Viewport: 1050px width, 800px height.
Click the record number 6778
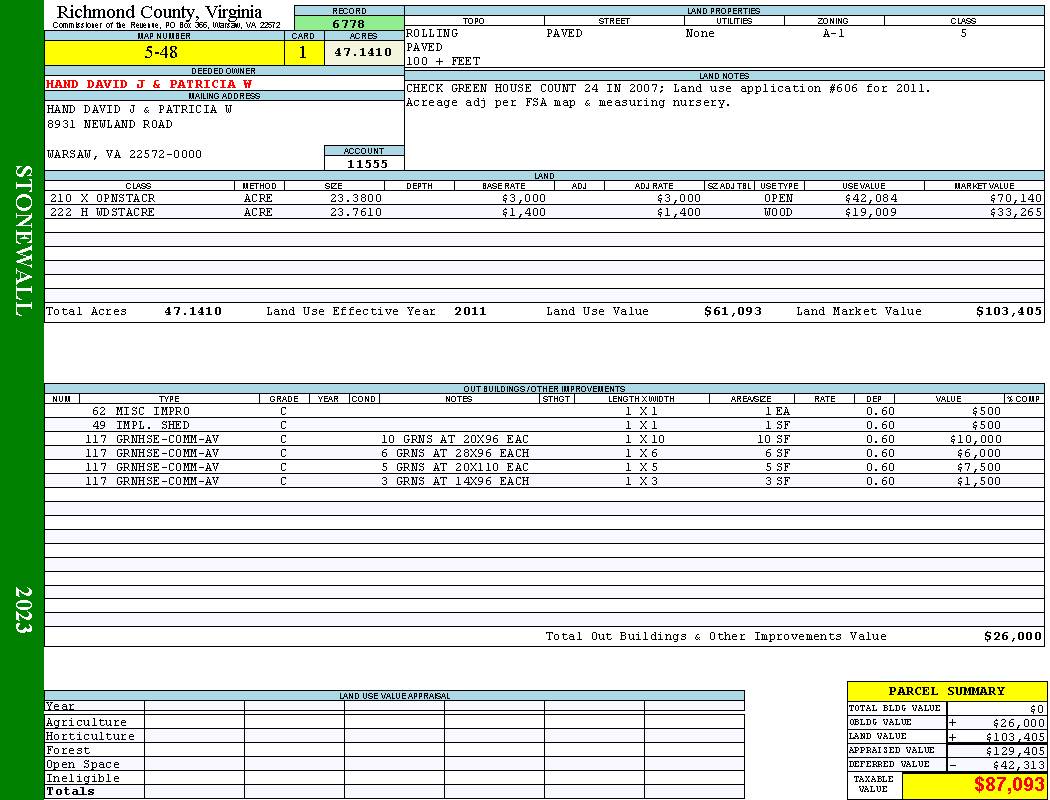[349, 24]
